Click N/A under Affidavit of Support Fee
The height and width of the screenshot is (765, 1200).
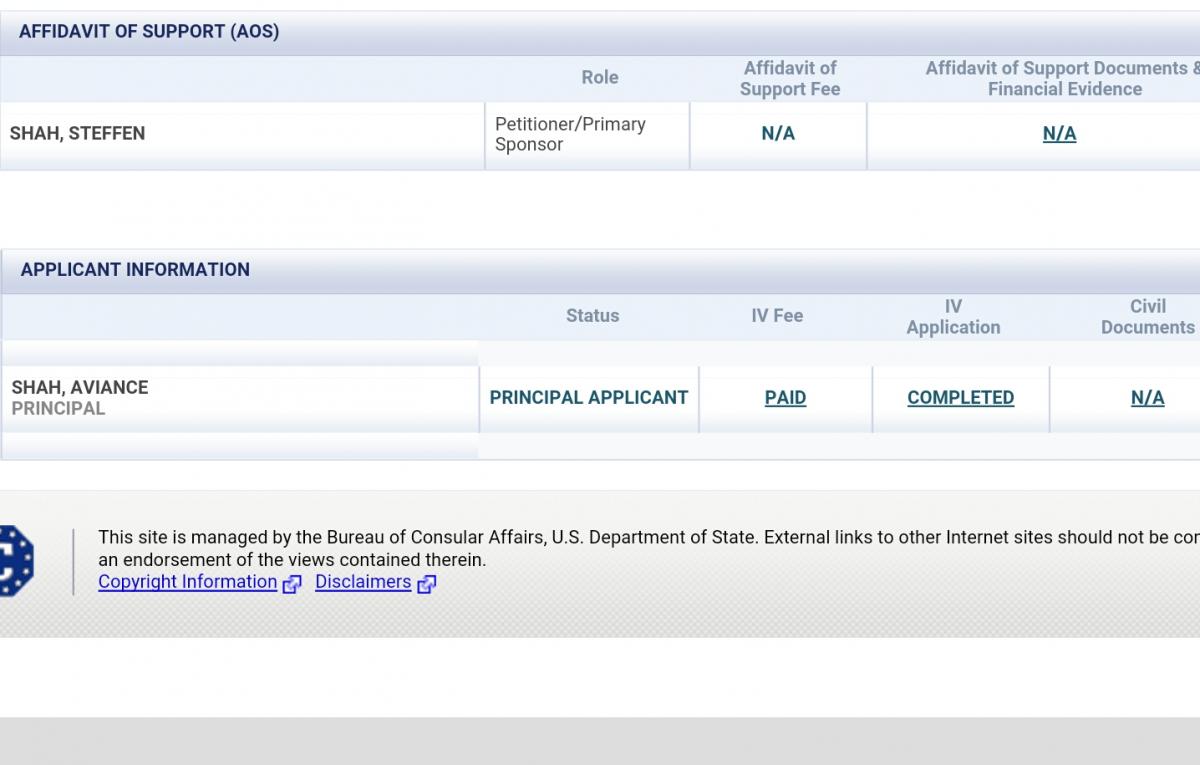point(778,134)
